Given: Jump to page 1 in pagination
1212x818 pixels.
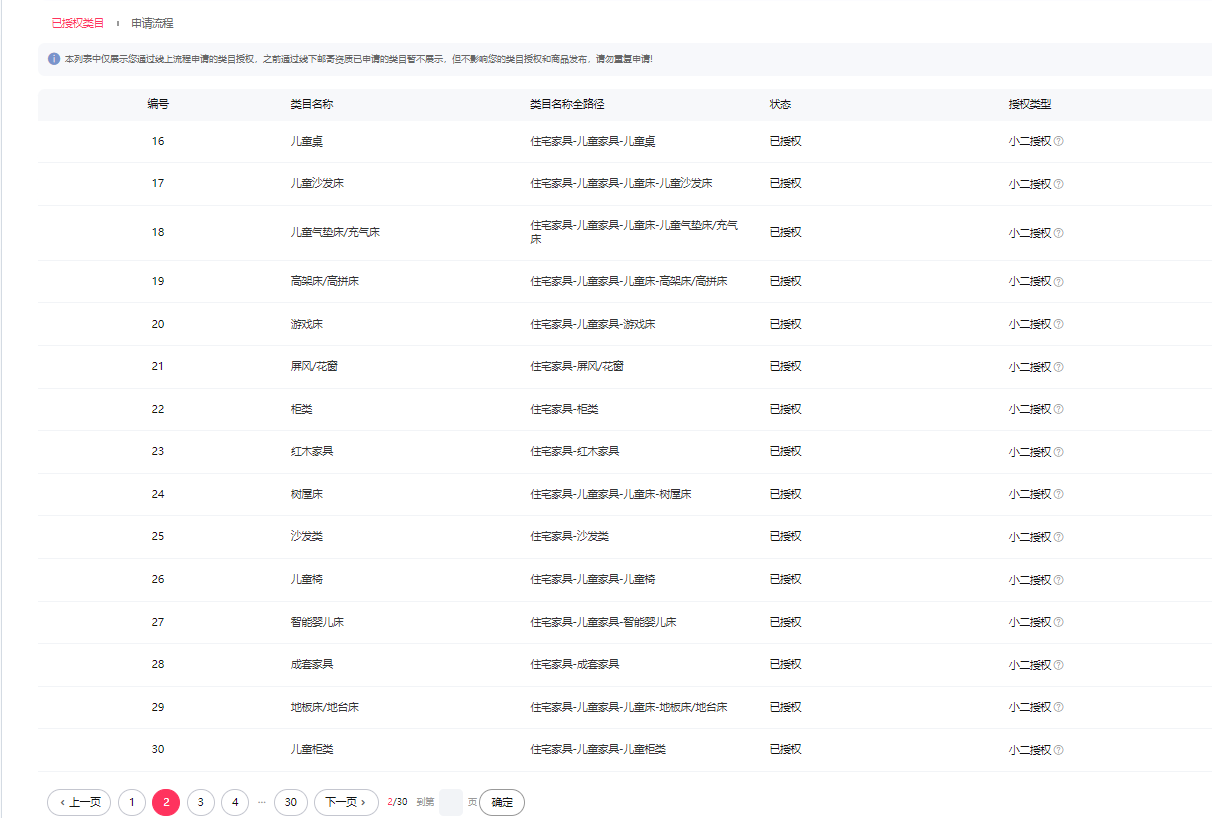Looking at the screenshot, I should [131, 802].
